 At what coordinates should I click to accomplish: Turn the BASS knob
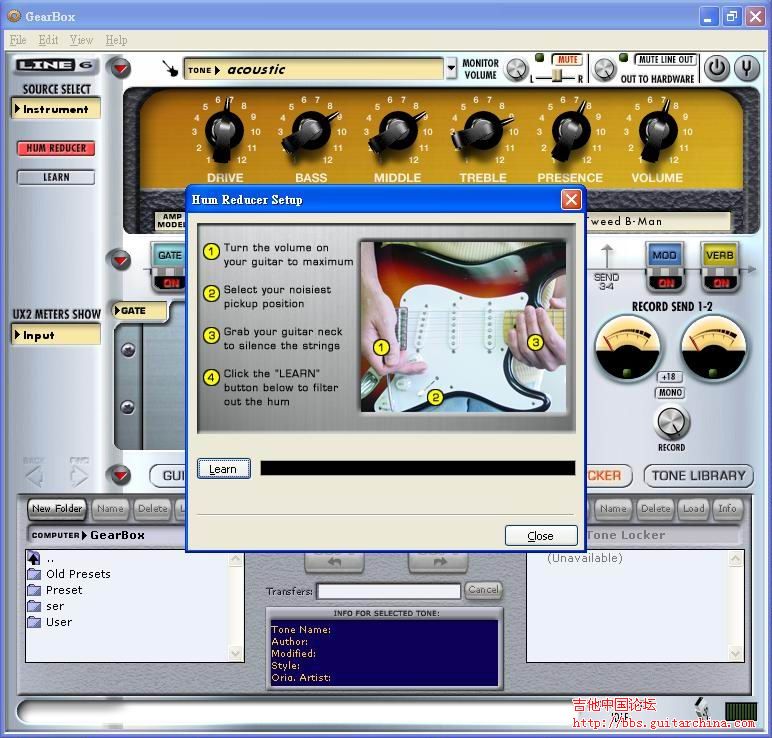point(310,131)
